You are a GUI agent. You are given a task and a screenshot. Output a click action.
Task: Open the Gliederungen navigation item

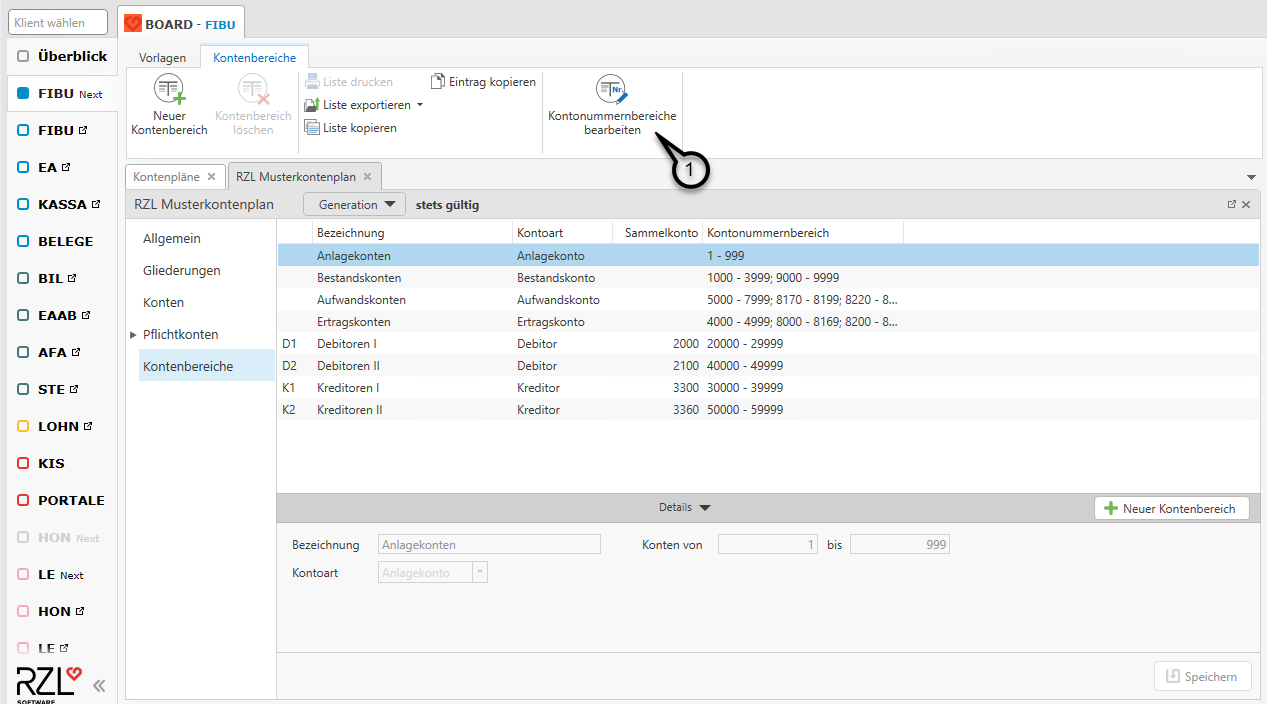[181, 271]
